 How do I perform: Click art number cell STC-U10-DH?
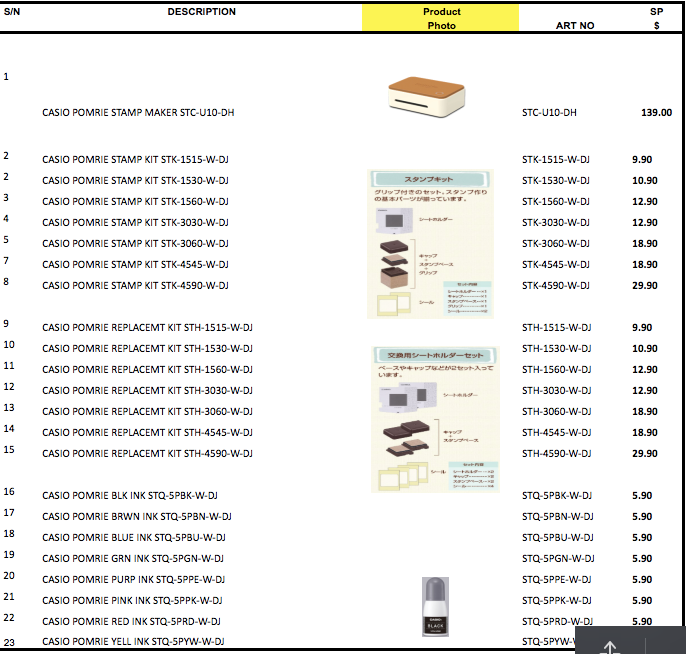(x=549, y=112)
